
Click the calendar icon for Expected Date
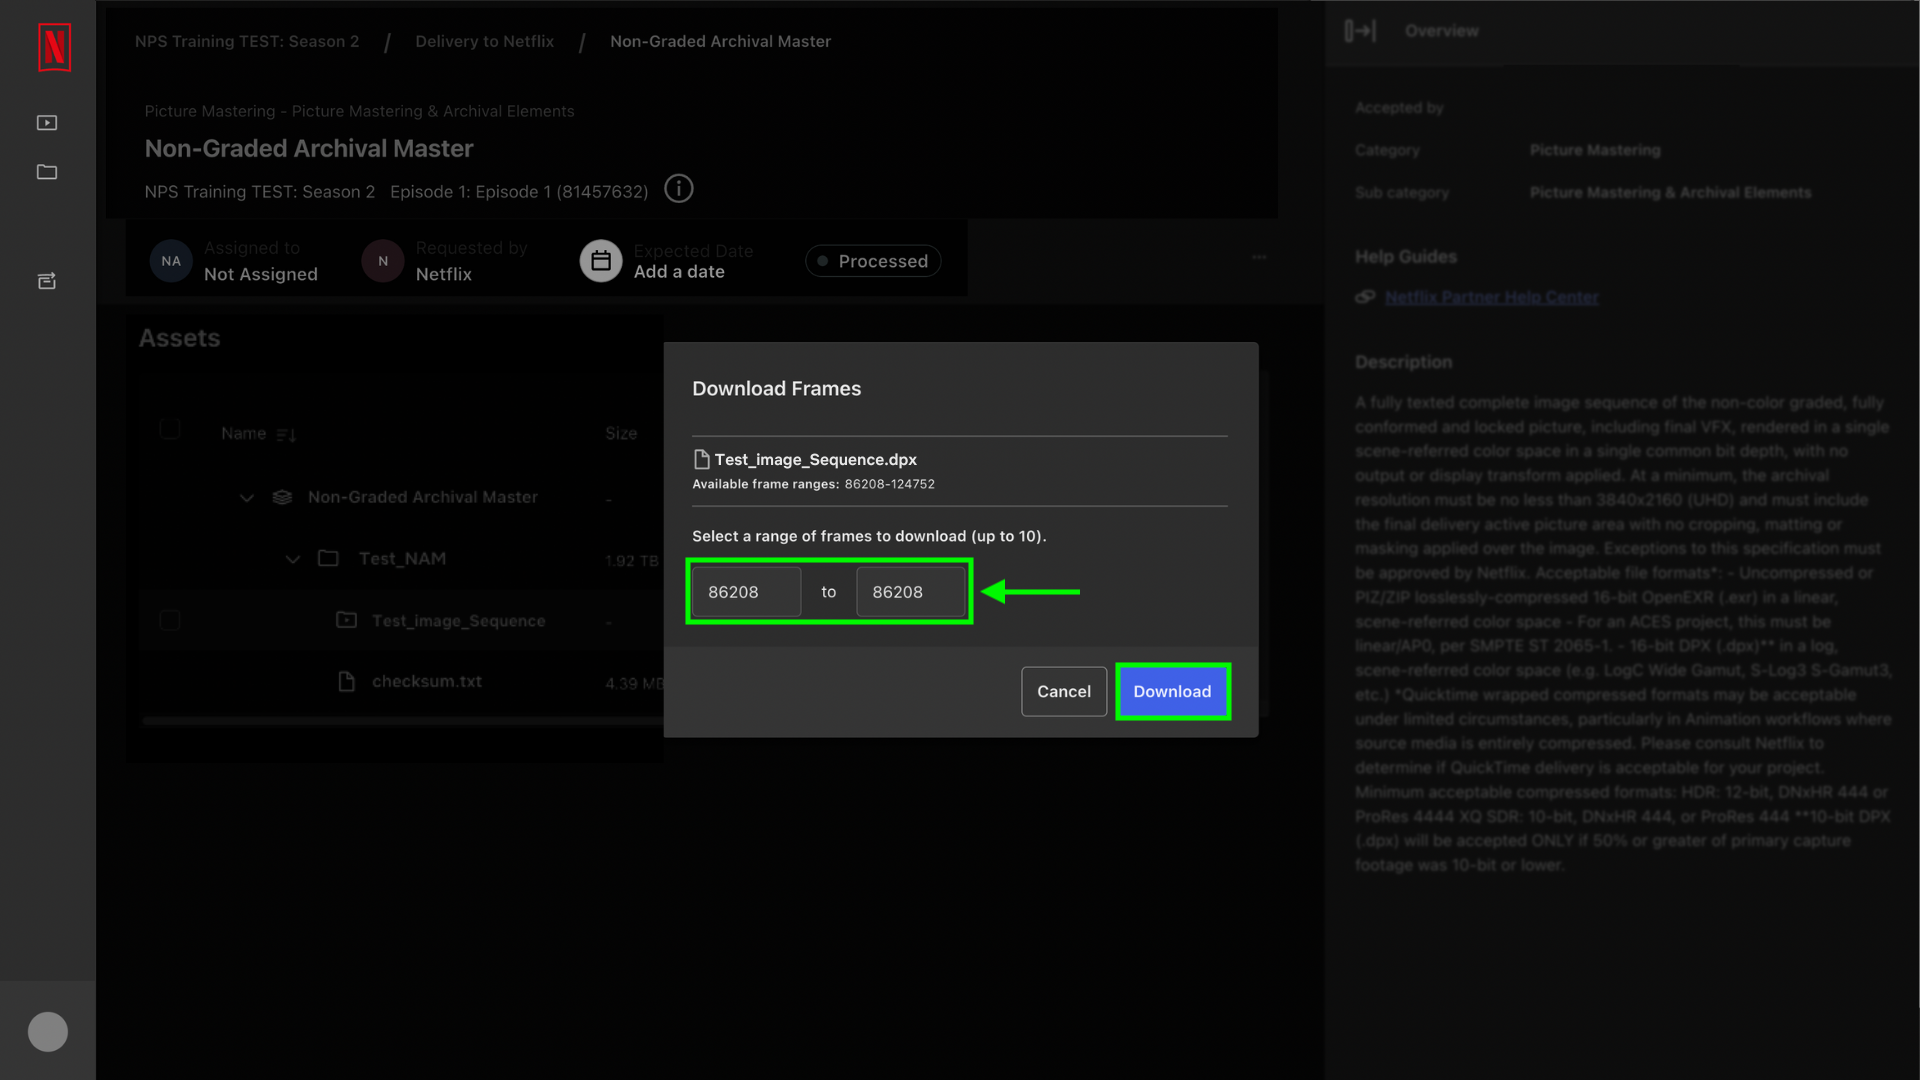tap(601, 261)
